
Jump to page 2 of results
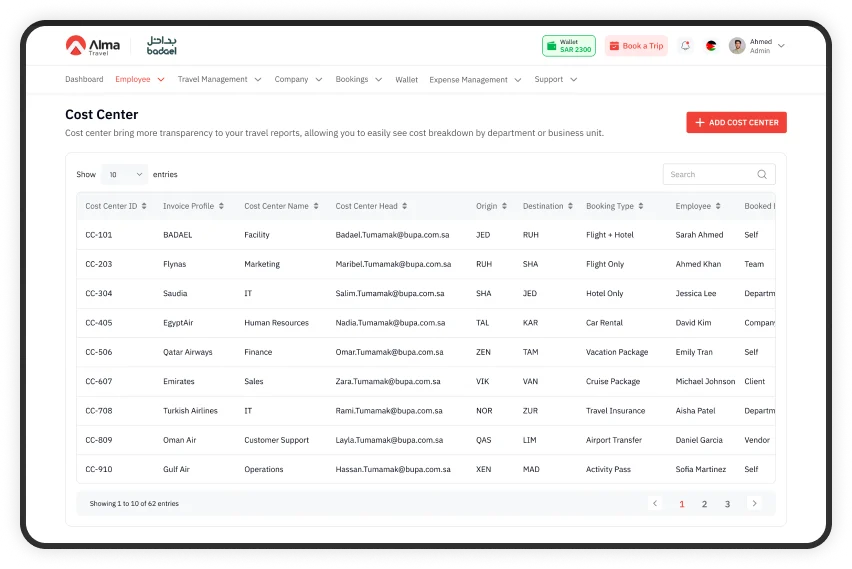point(704,504)
